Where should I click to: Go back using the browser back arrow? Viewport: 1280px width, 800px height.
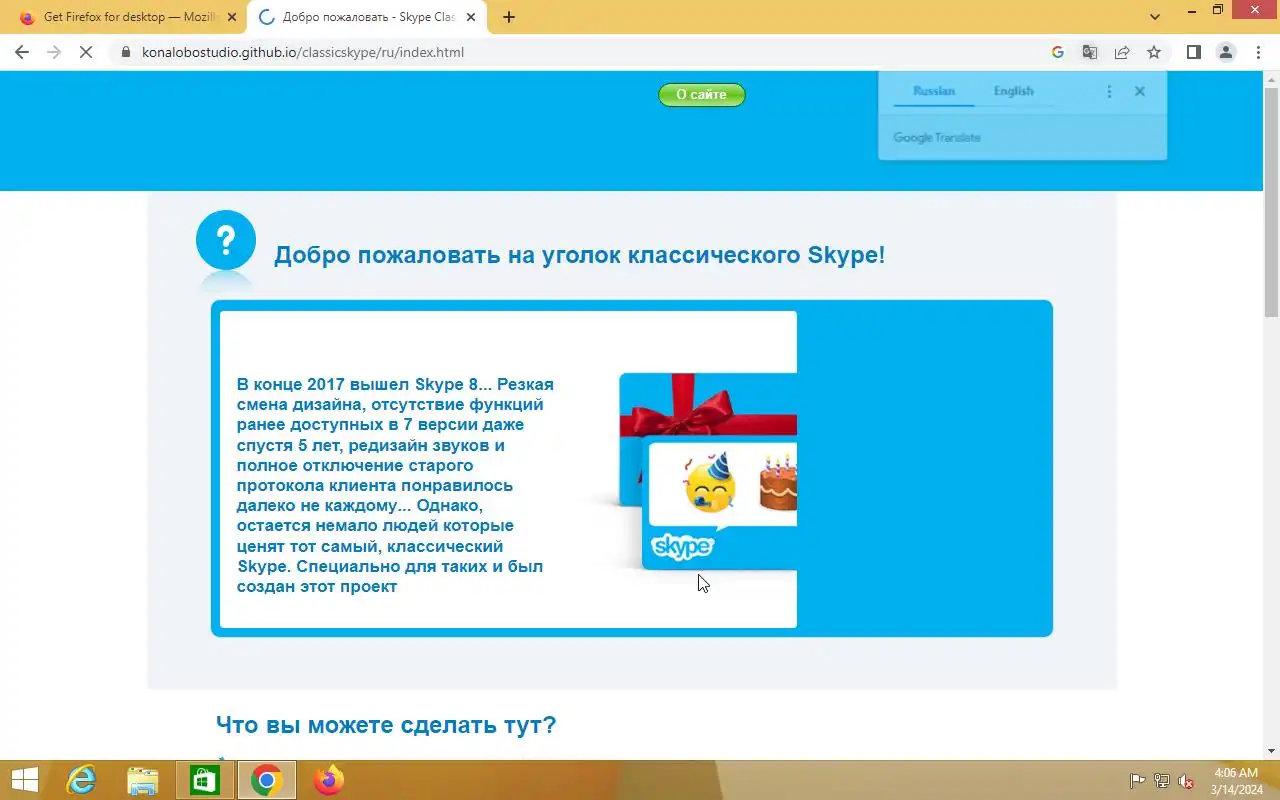[x=22, y=52]
